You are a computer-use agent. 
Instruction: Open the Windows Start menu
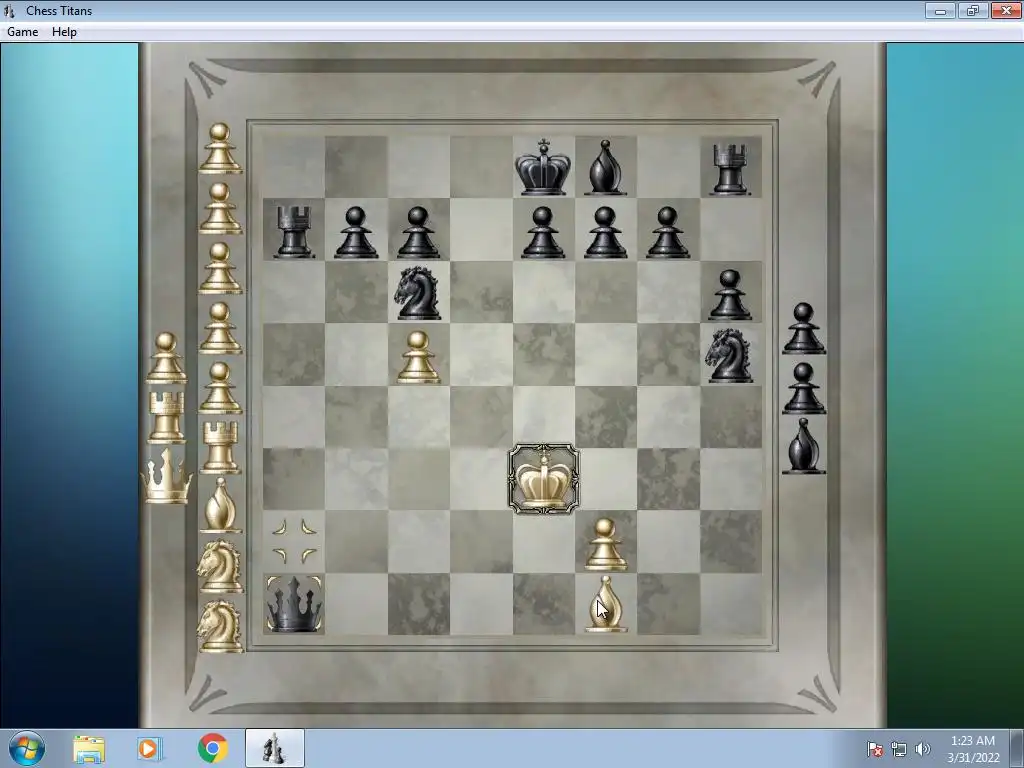click(27, 748)
